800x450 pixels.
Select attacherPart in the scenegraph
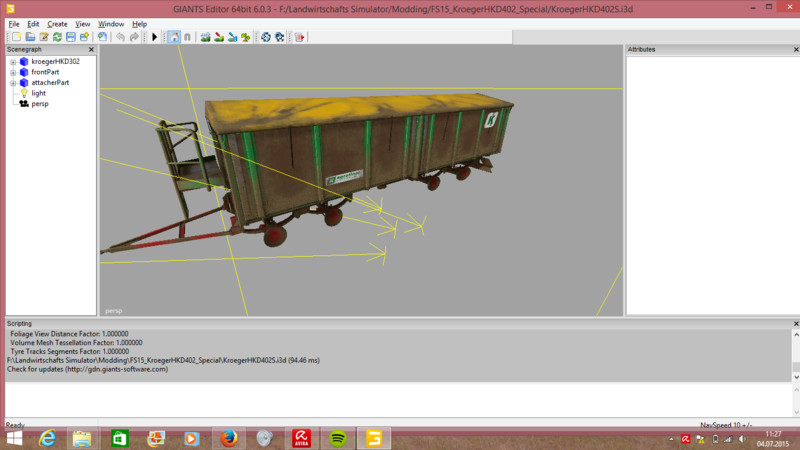tap(50, 82)
